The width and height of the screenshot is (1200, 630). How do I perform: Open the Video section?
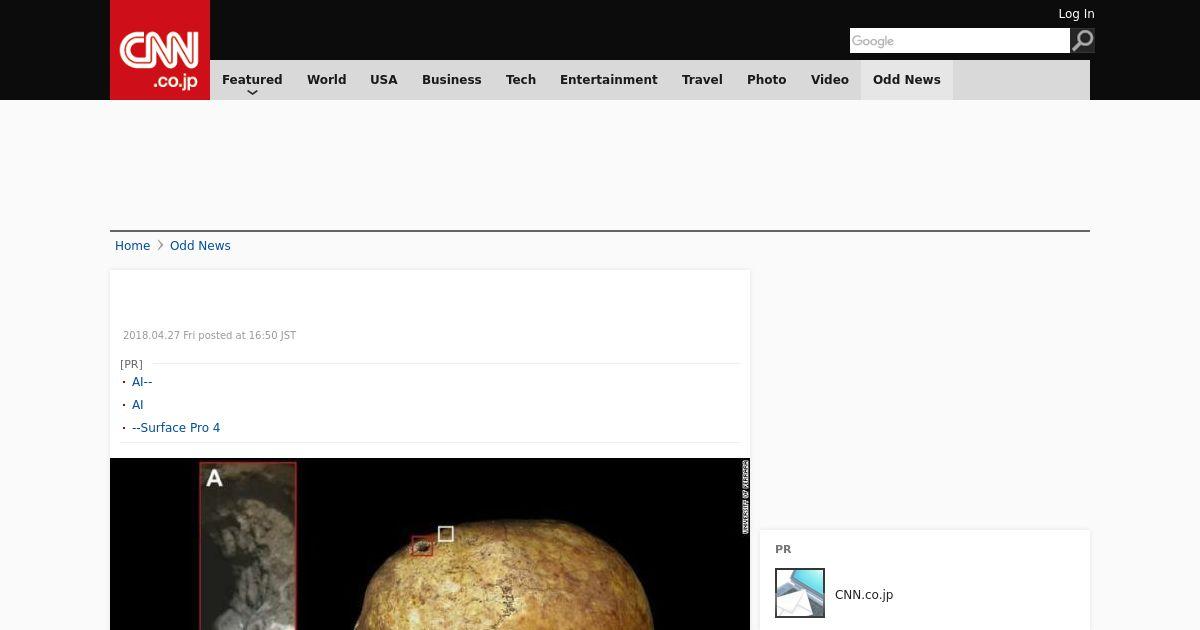point(830,80)
